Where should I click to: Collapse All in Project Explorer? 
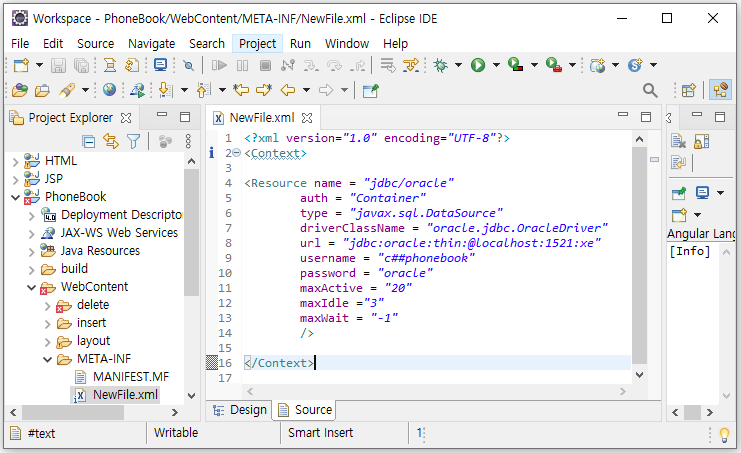point(88,141)
